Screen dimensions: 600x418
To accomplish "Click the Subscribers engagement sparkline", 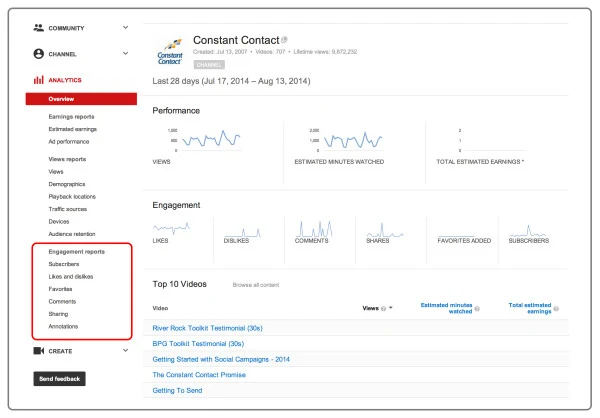I will coord(528,231).
